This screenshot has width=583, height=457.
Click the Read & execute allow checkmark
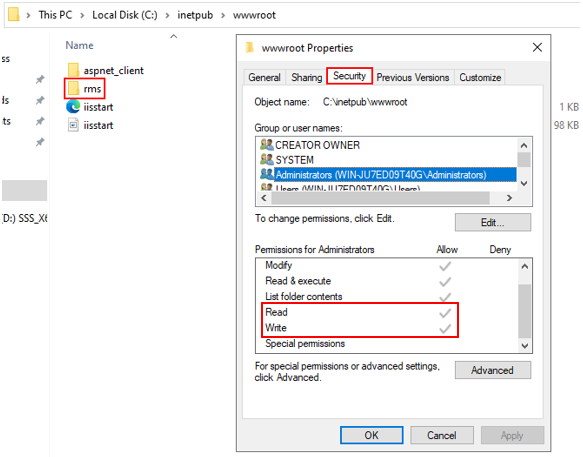pos(445,282)
